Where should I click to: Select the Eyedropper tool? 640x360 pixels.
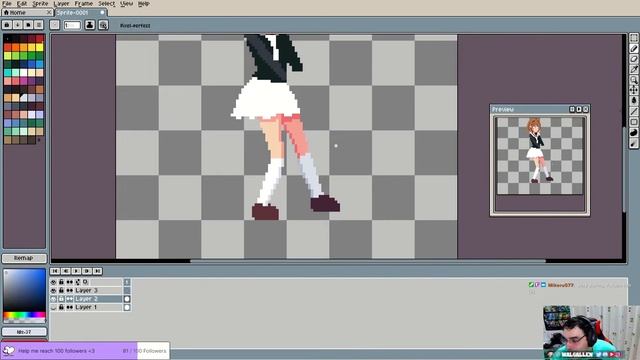pos(633,69)
